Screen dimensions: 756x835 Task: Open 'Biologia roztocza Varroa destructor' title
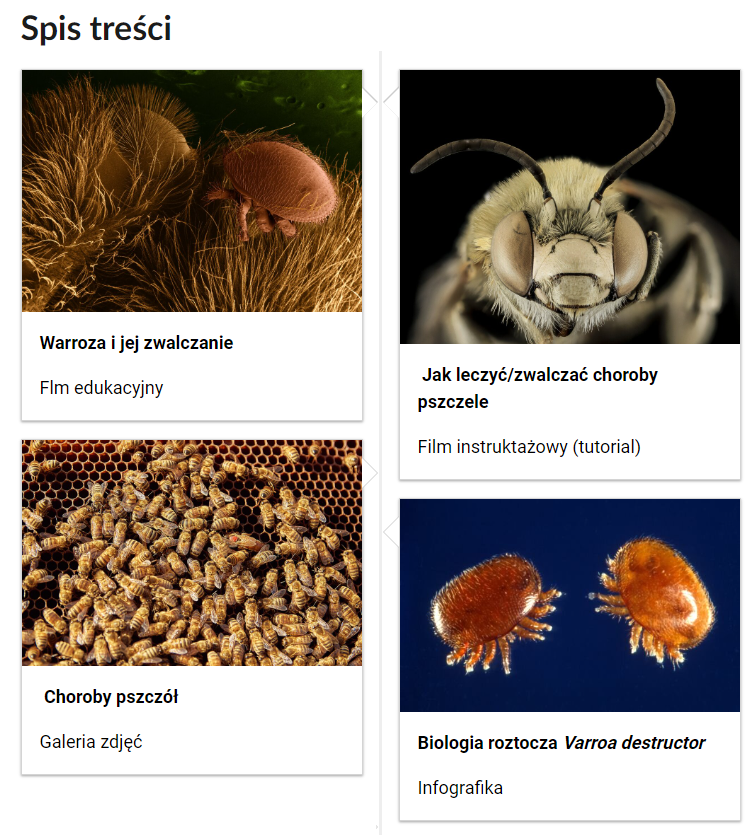click(x=561, y=743)
